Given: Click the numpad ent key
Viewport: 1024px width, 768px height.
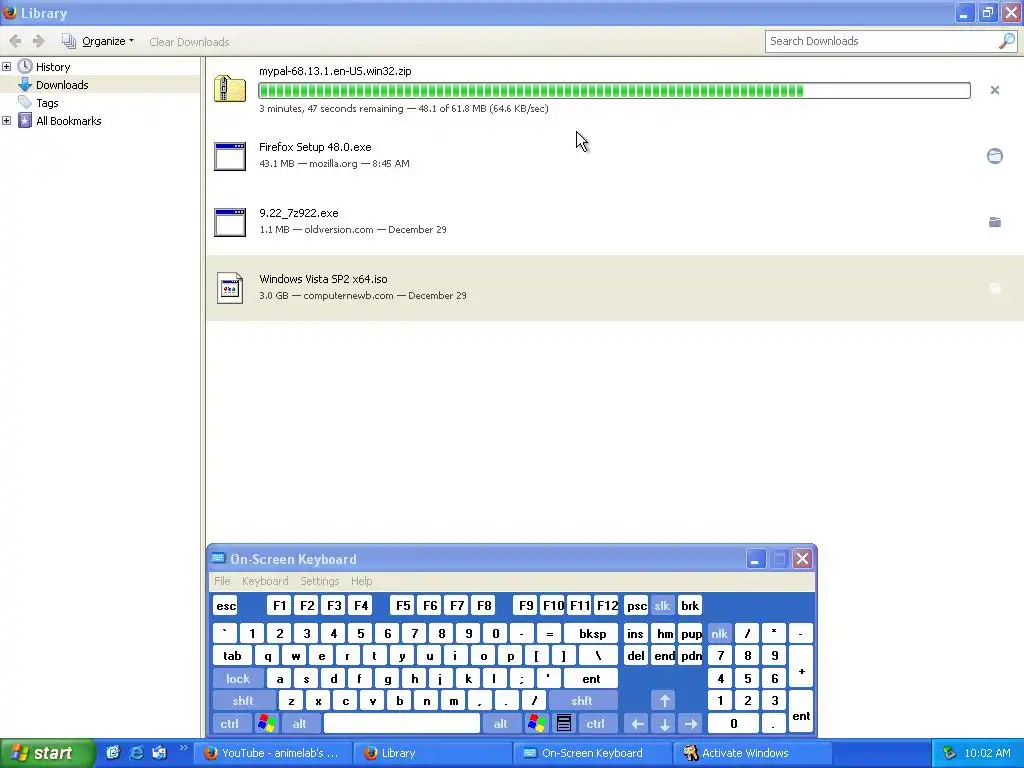Looking at the screenshot, I should click(801, 712).
